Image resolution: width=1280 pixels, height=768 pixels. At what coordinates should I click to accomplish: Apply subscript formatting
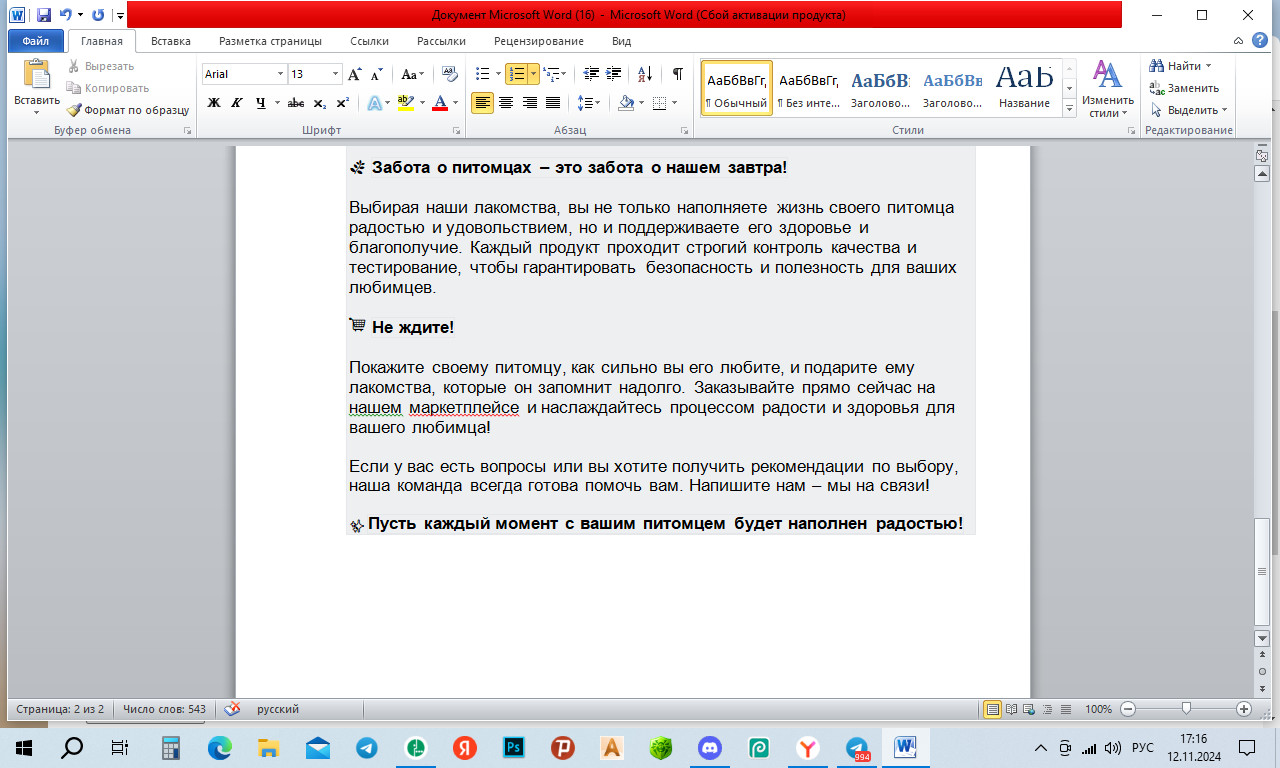pyautogui.click(x=319, y=103)
